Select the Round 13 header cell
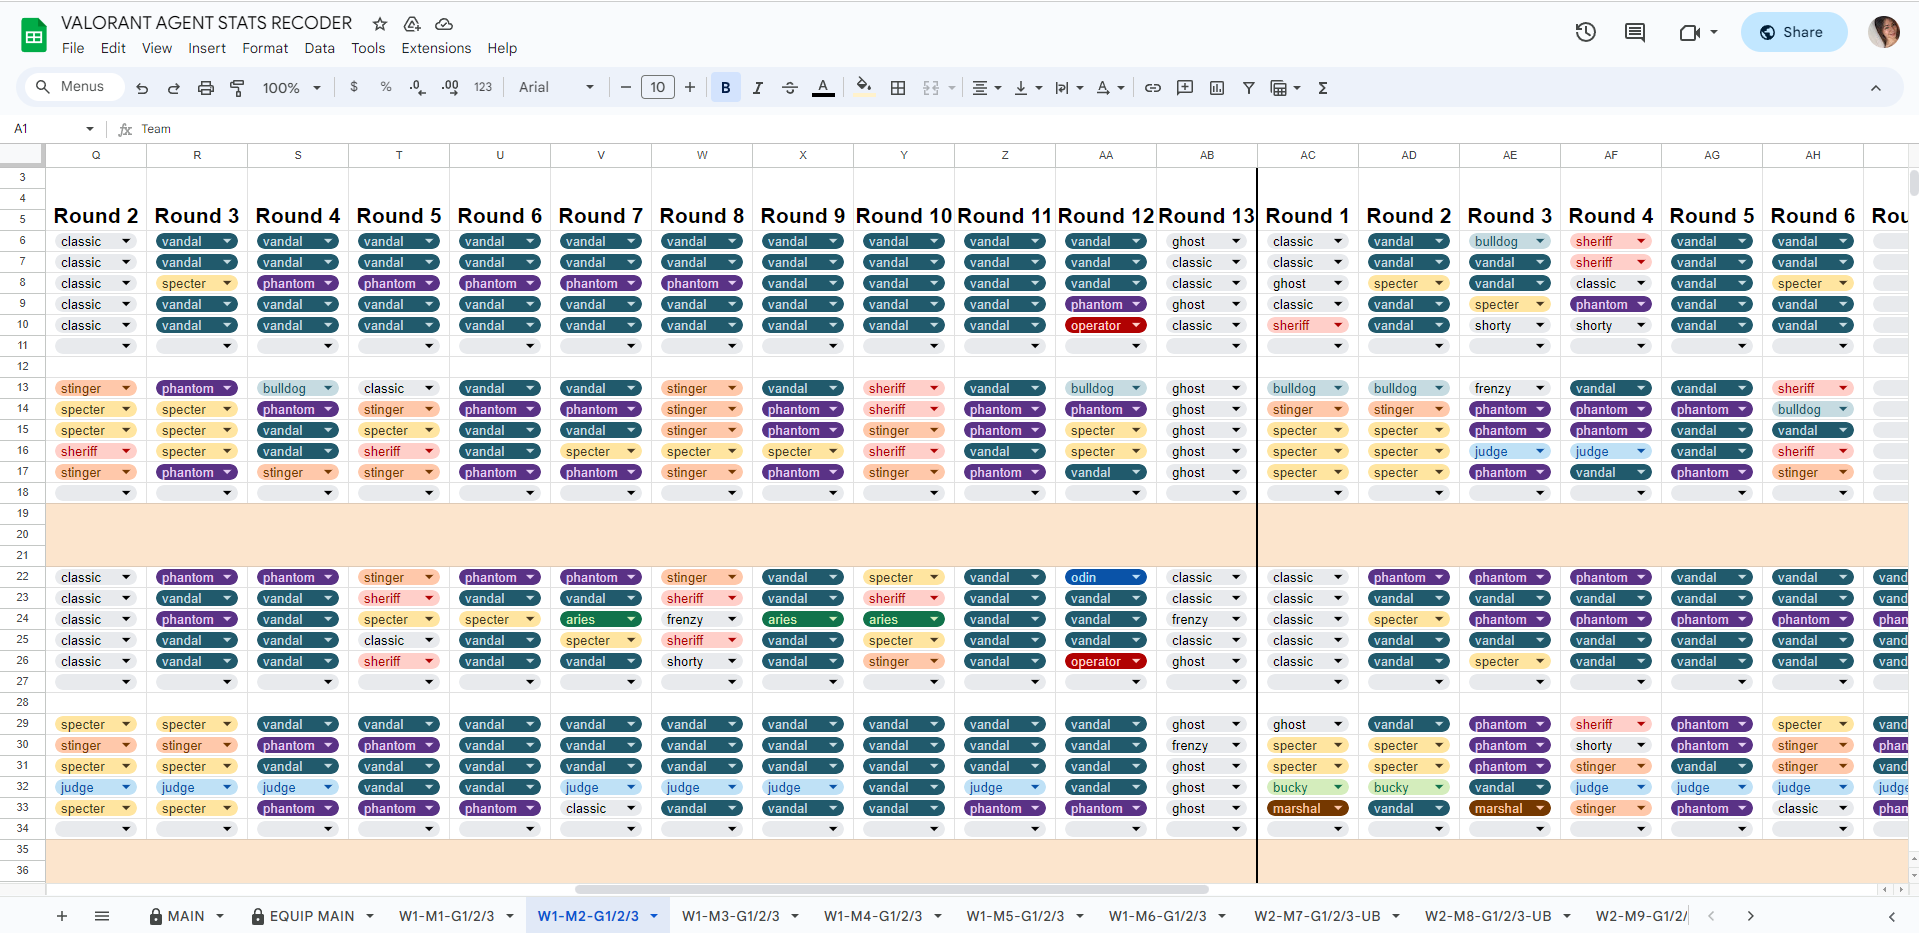The width and height of the screenshot is (1919, 933). point(1207,216)
